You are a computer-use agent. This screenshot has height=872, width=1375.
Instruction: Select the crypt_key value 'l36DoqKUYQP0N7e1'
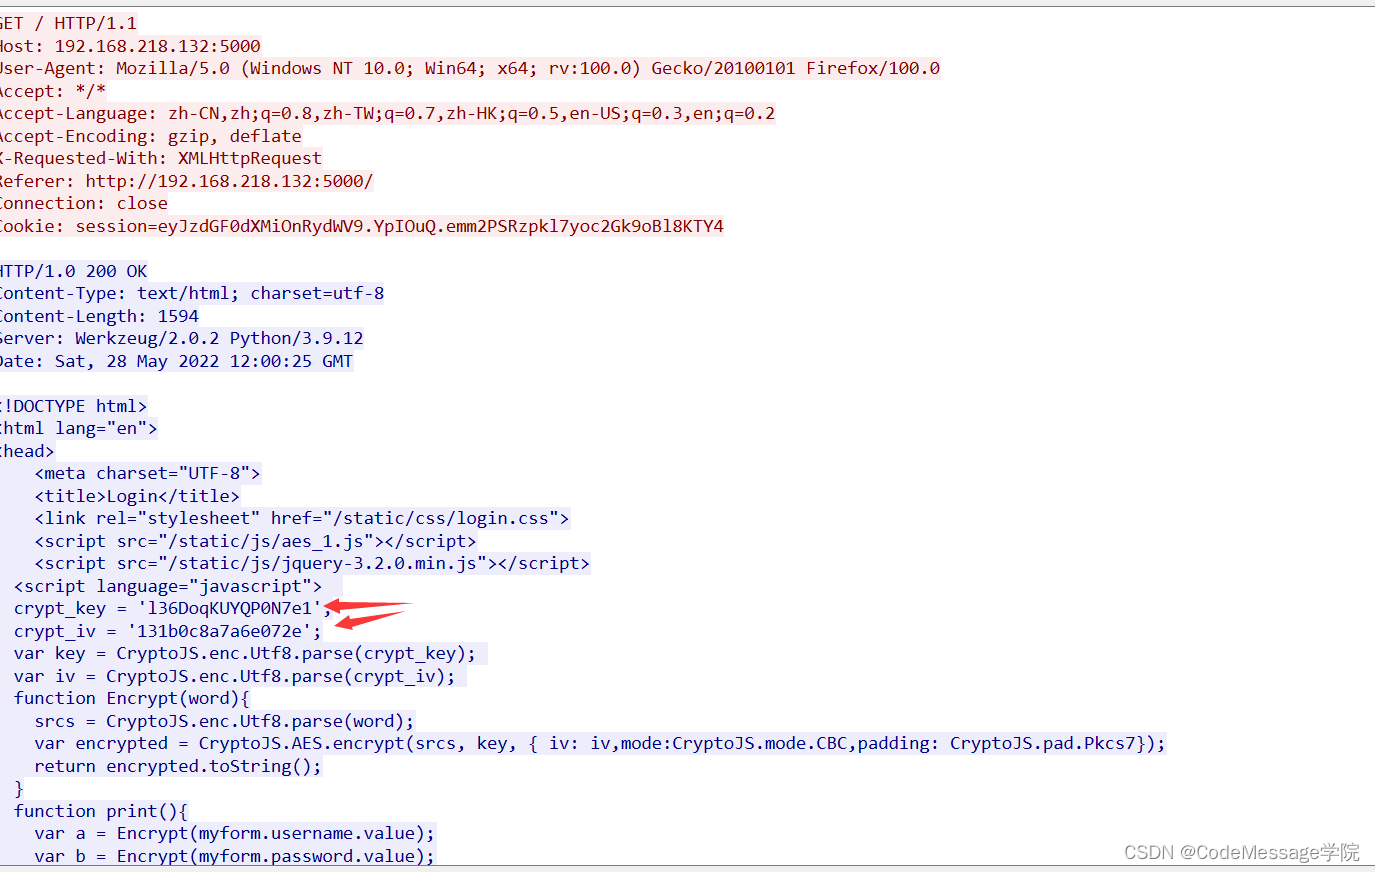229,608
